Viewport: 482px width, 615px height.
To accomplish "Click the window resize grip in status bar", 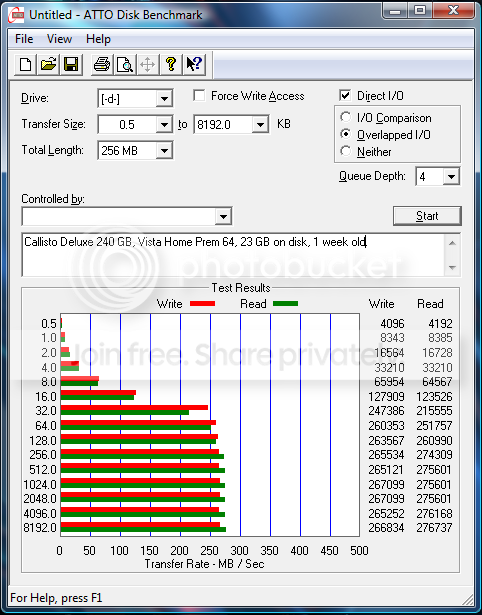I will 467,599.
